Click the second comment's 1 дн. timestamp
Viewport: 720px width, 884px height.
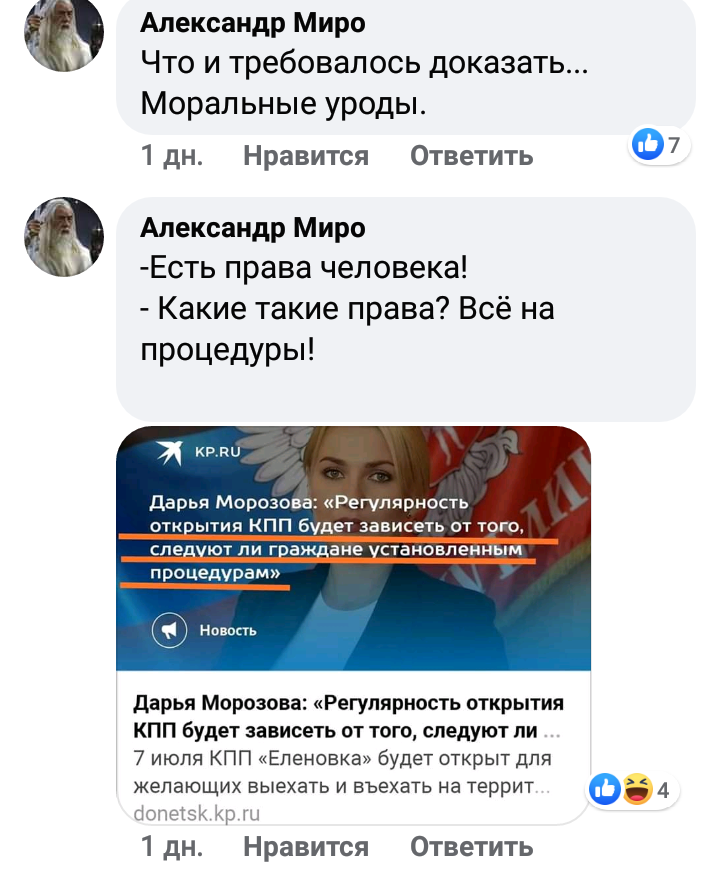click(x=172, y=846)
